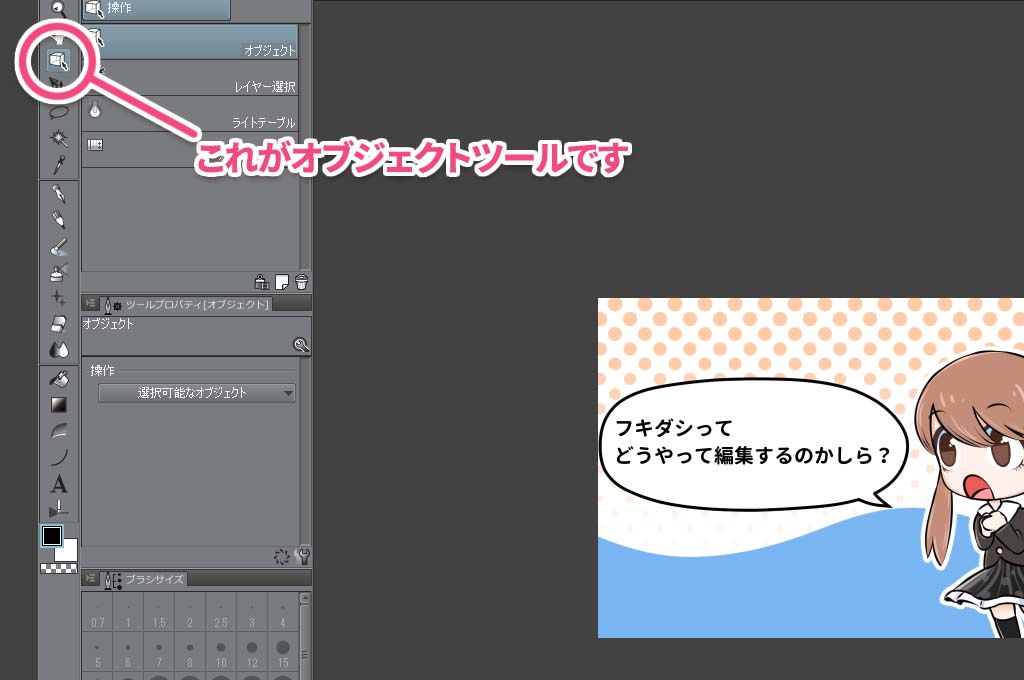Reset tool properties to initial settings
1024x680 pixels.
[282, 557]
